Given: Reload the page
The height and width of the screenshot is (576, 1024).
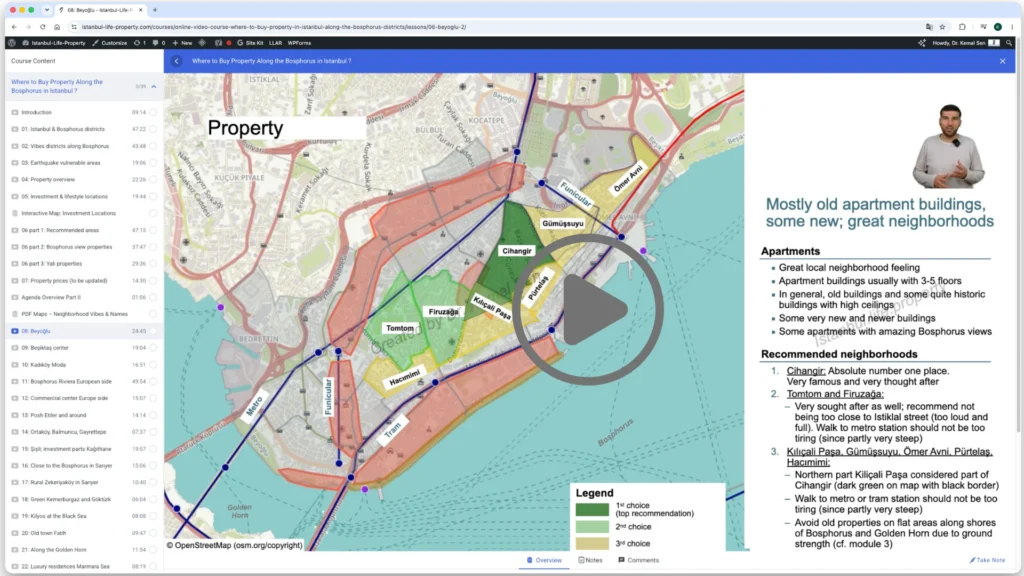Looking at the screenshot, I should pos(42,27).
